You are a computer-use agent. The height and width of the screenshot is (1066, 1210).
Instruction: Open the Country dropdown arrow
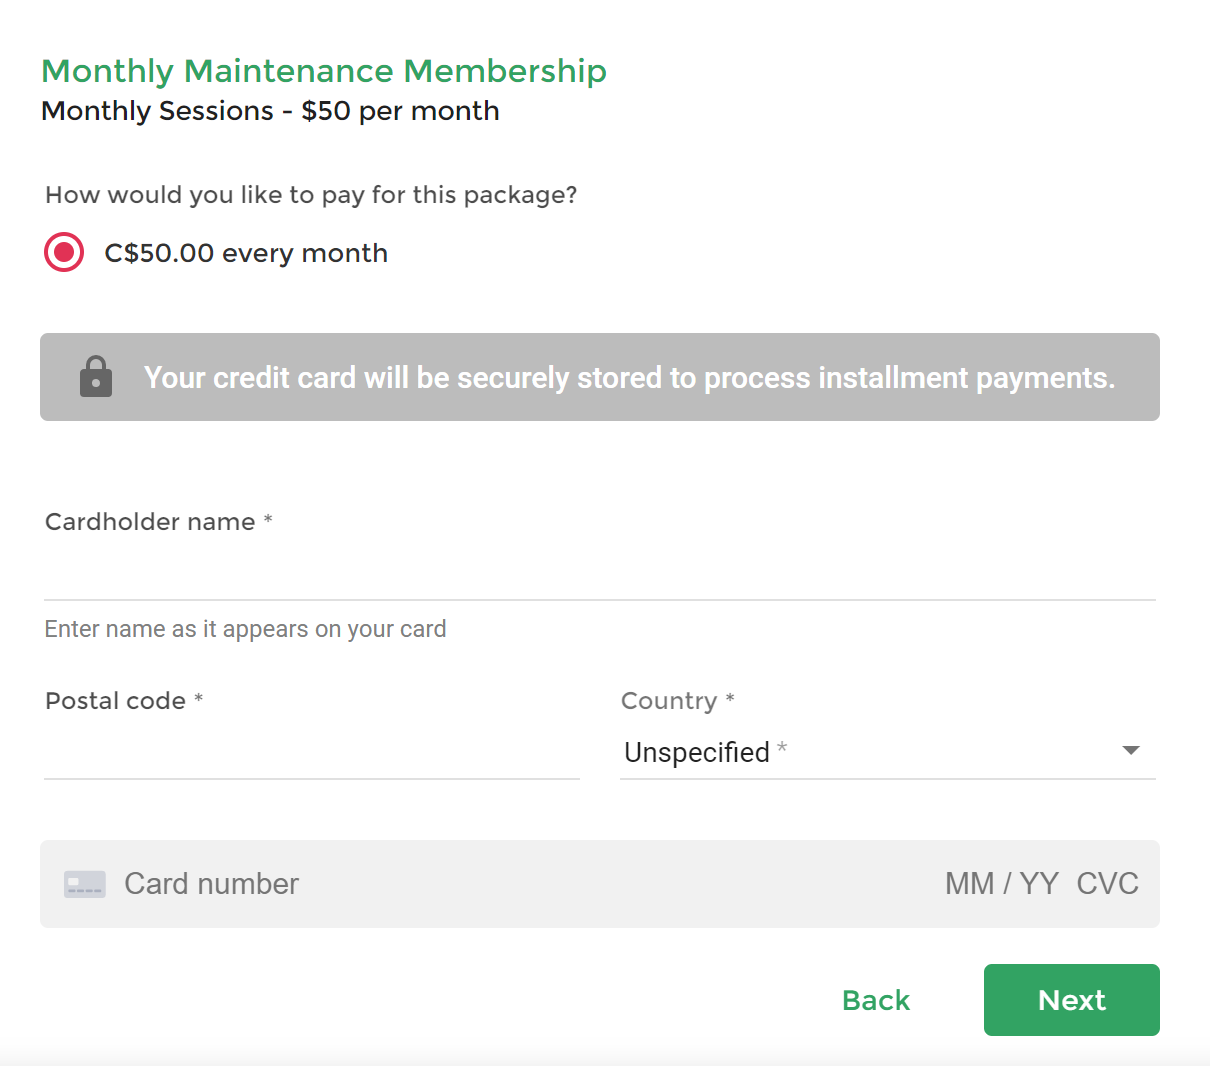(1131, 751)
